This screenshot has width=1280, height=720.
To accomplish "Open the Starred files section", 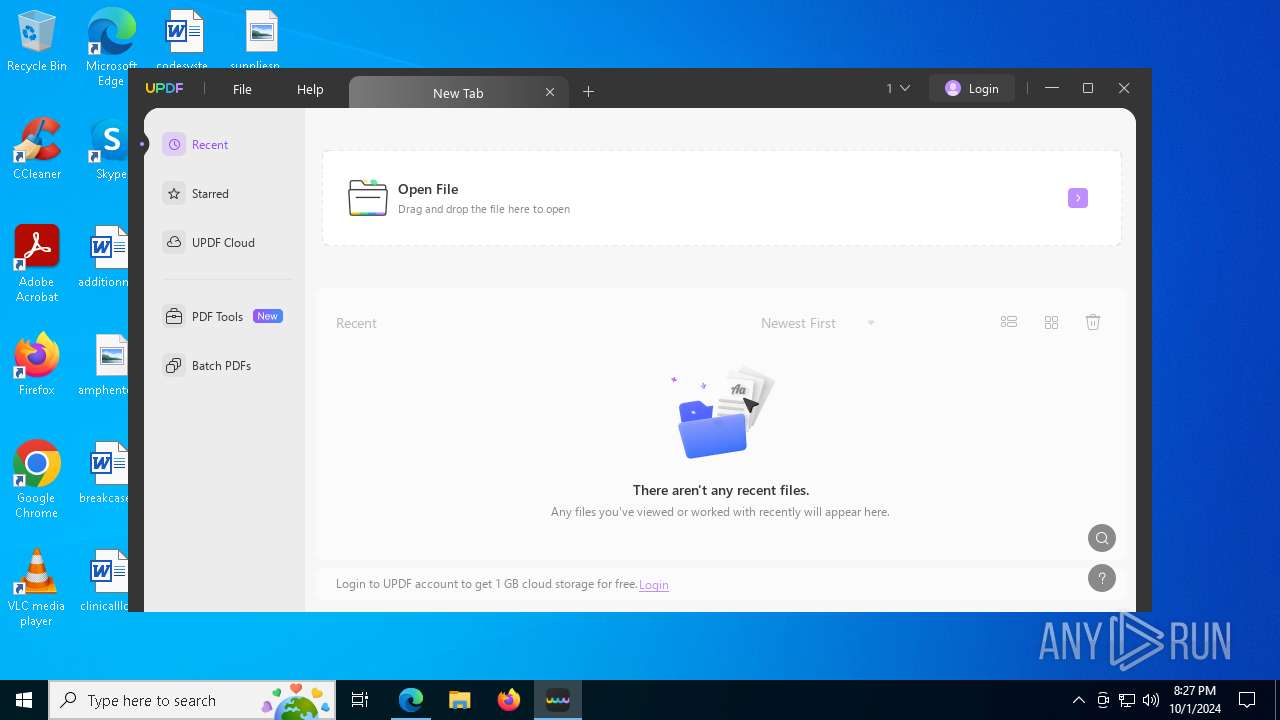I will pyautogui.click(x=197, y=194).
